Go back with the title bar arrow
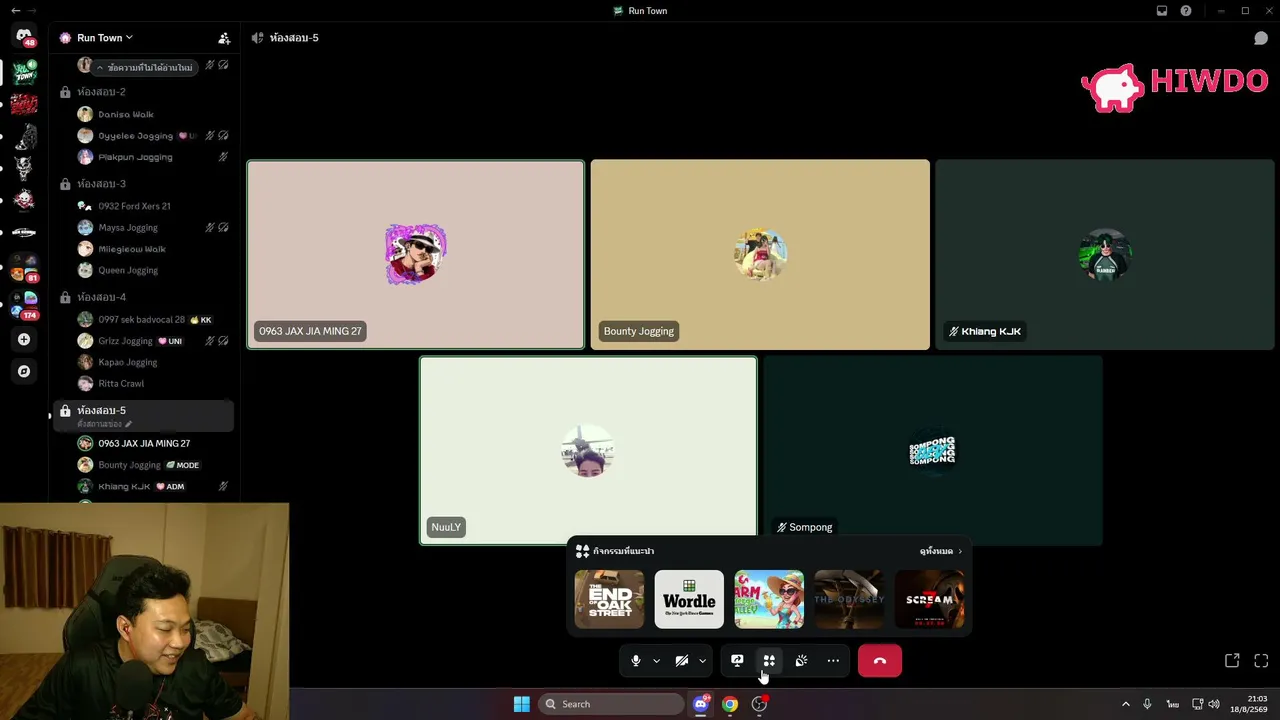The height and width of the screenshot is (720, 1280). coord(15,11)
